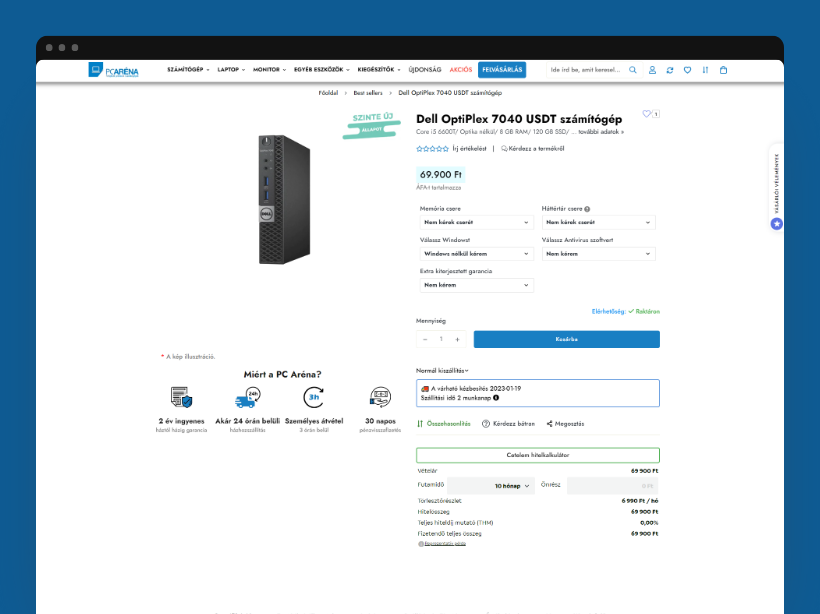
Task: Click the compare refresh icon in header
Action: click(670, 70)
